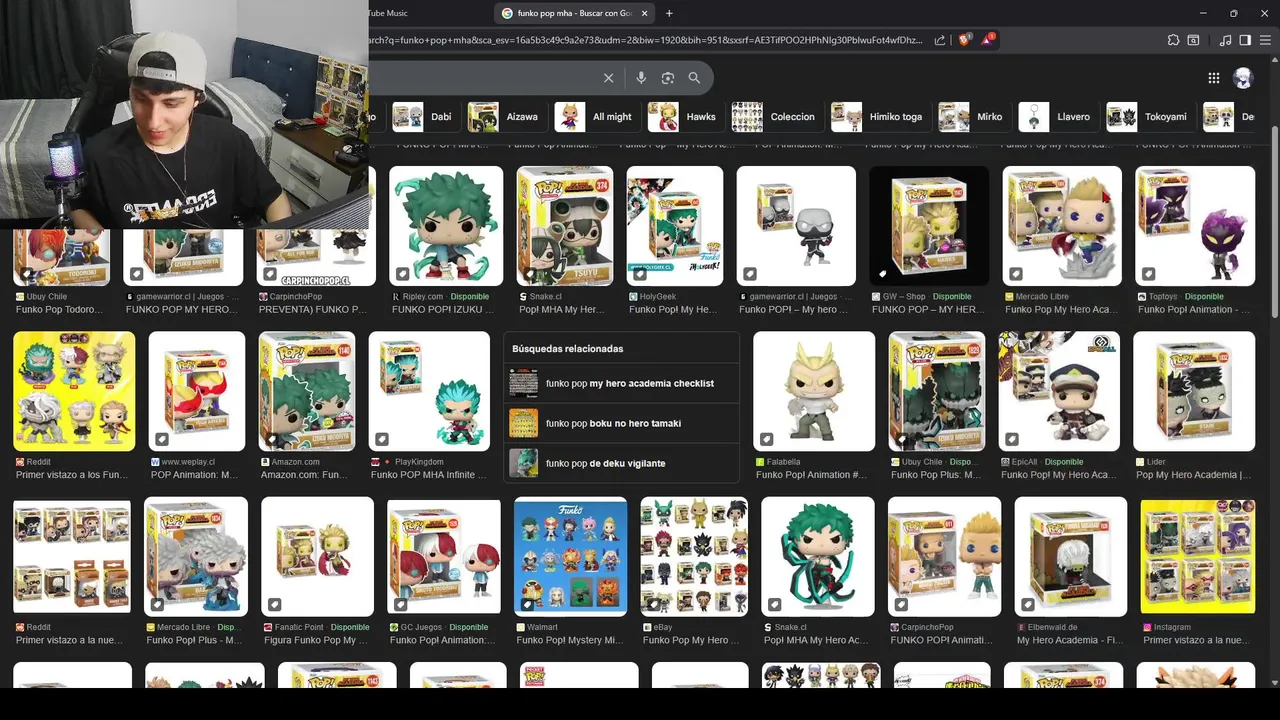Open the Lider Pop My Hero thumbnail
Viewport: 1280px width, 720px height.
coord(1194,391)
